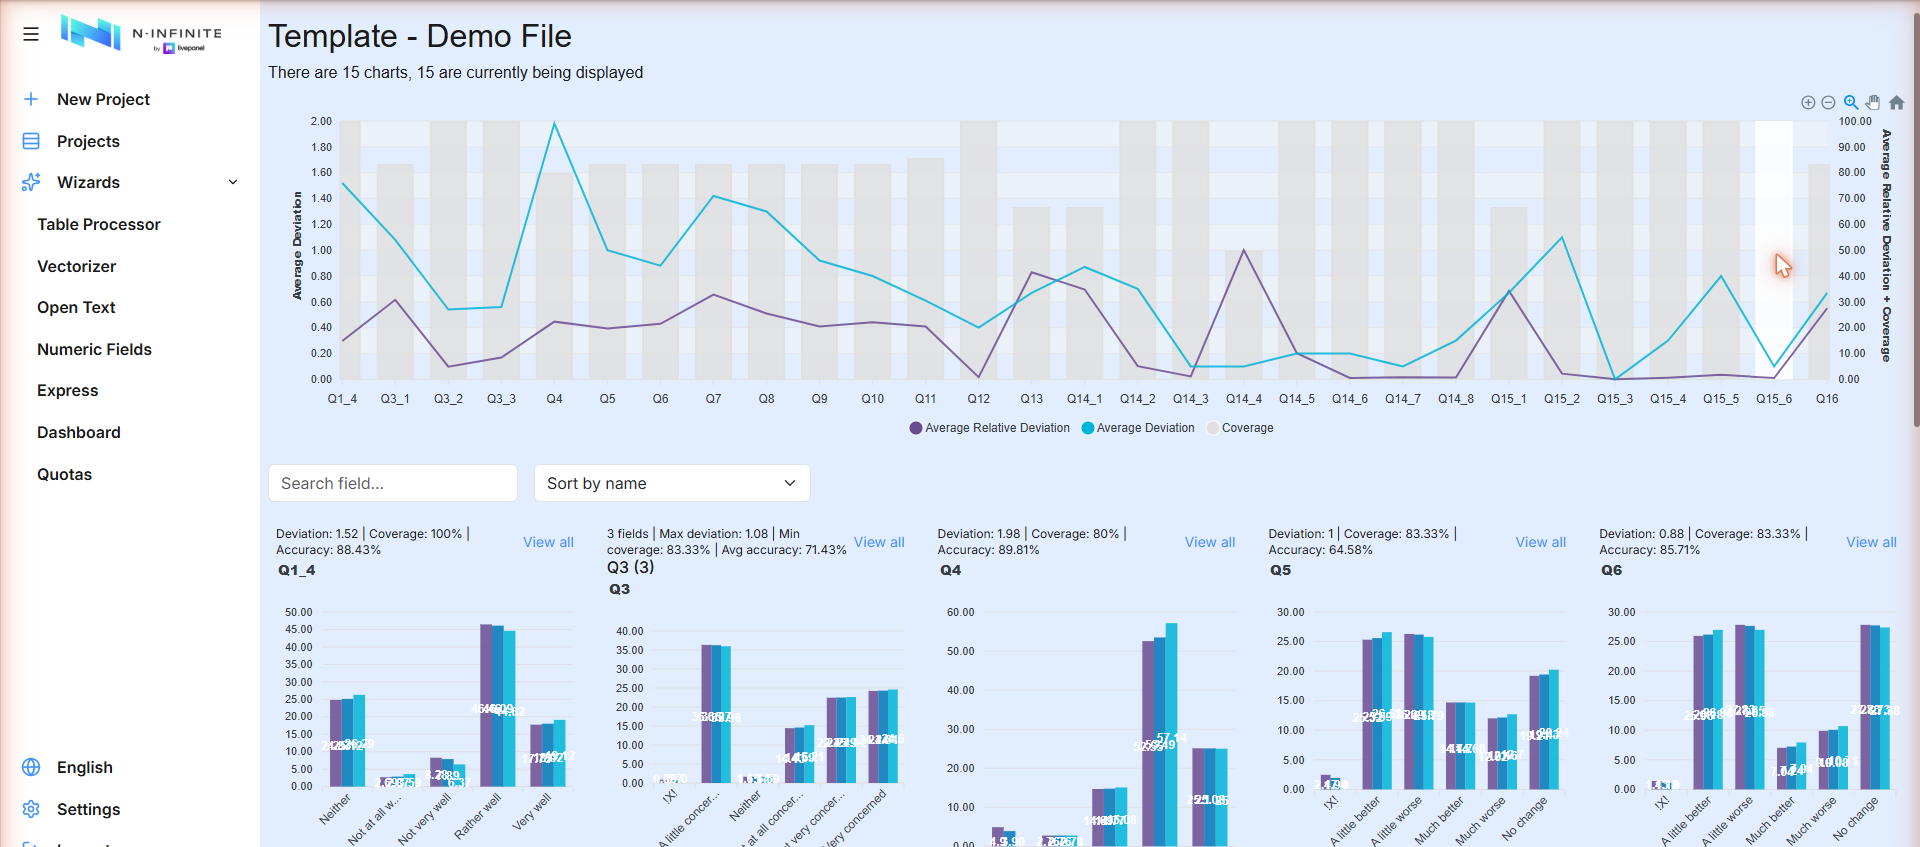Screen dimensions: 1920x847
Task: Click the Q3 (3) group title
Action: click(x=631, y=567)
